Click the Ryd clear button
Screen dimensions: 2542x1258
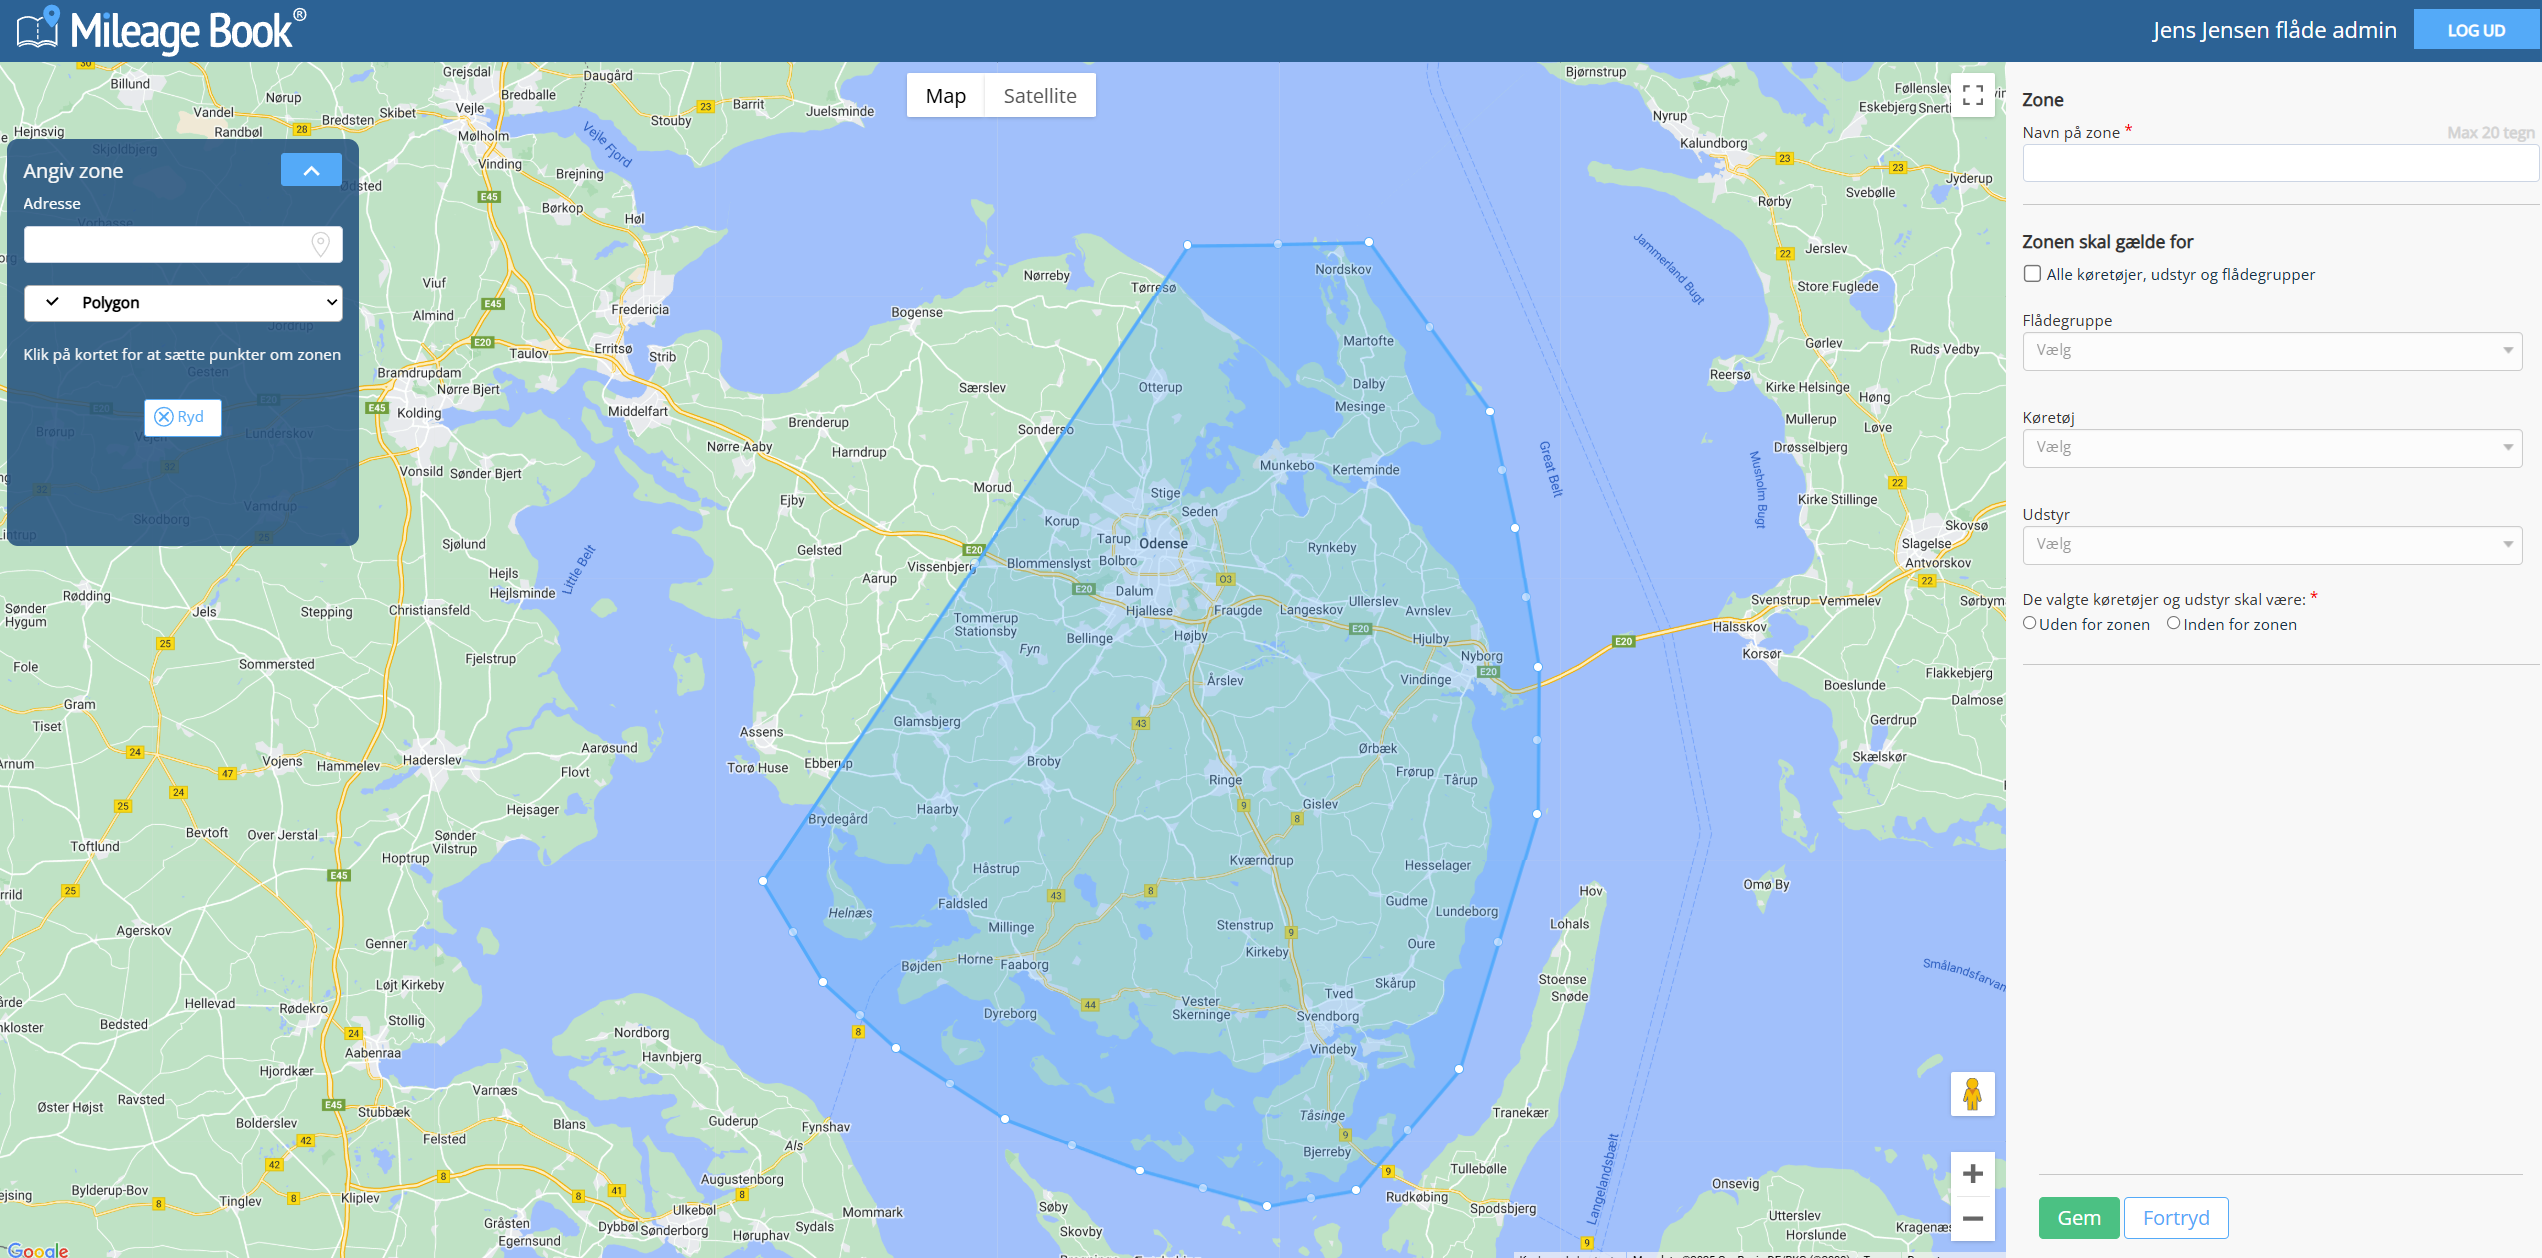pyautogui.click(x=182, y=417)
